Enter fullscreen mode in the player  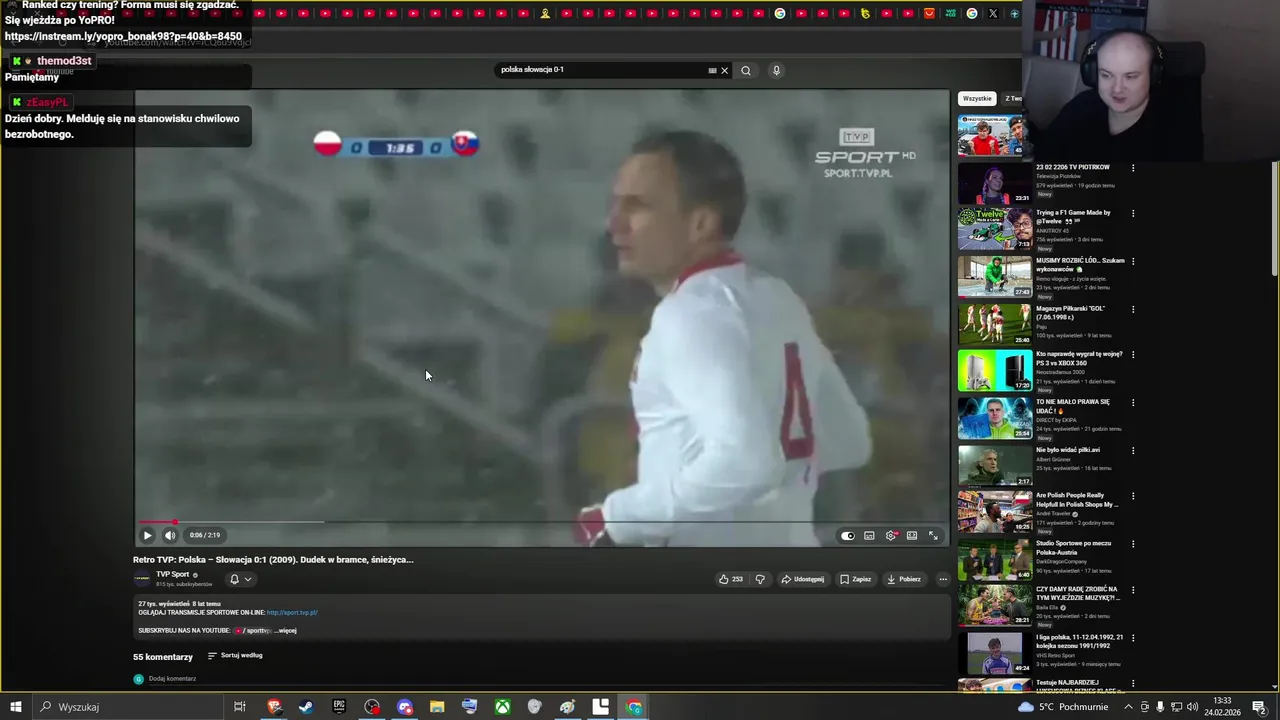[933, 536]
